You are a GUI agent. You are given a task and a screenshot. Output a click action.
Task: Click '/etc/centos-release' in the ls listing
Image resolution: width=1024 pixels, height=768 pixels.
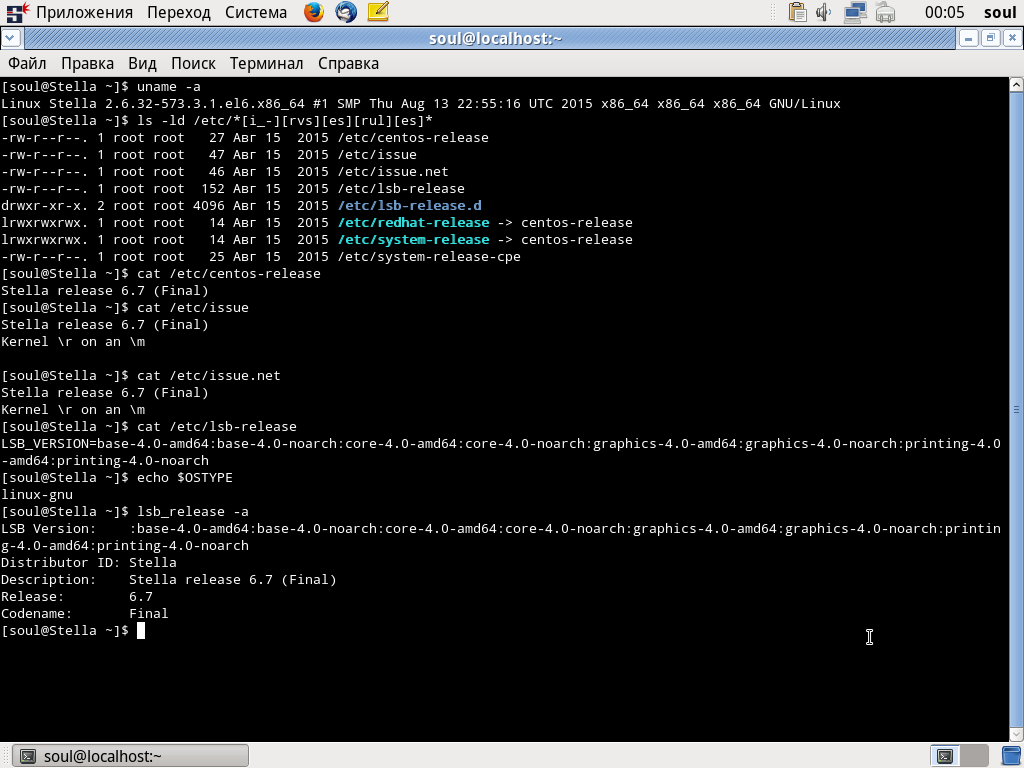(x=413, y=138)
